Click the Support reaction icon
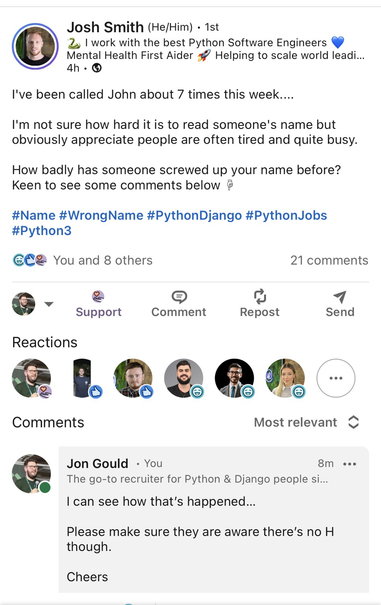This screenshot has width=381, height=605. click(x=98, y=296)
